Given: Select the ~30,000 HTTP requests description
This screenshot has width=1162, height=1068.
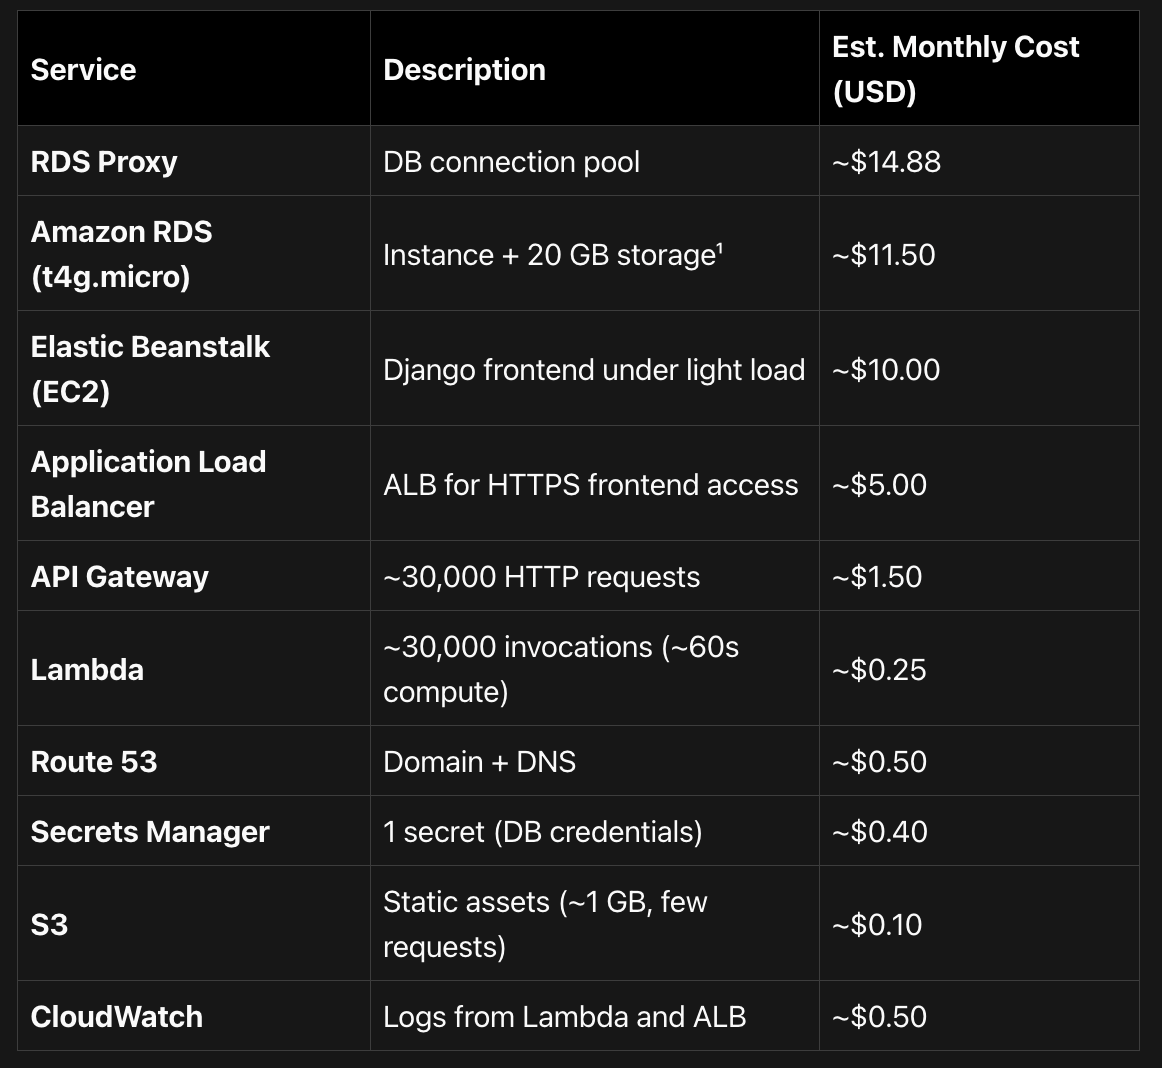Looking at the screenshot, I should point(541,577).
